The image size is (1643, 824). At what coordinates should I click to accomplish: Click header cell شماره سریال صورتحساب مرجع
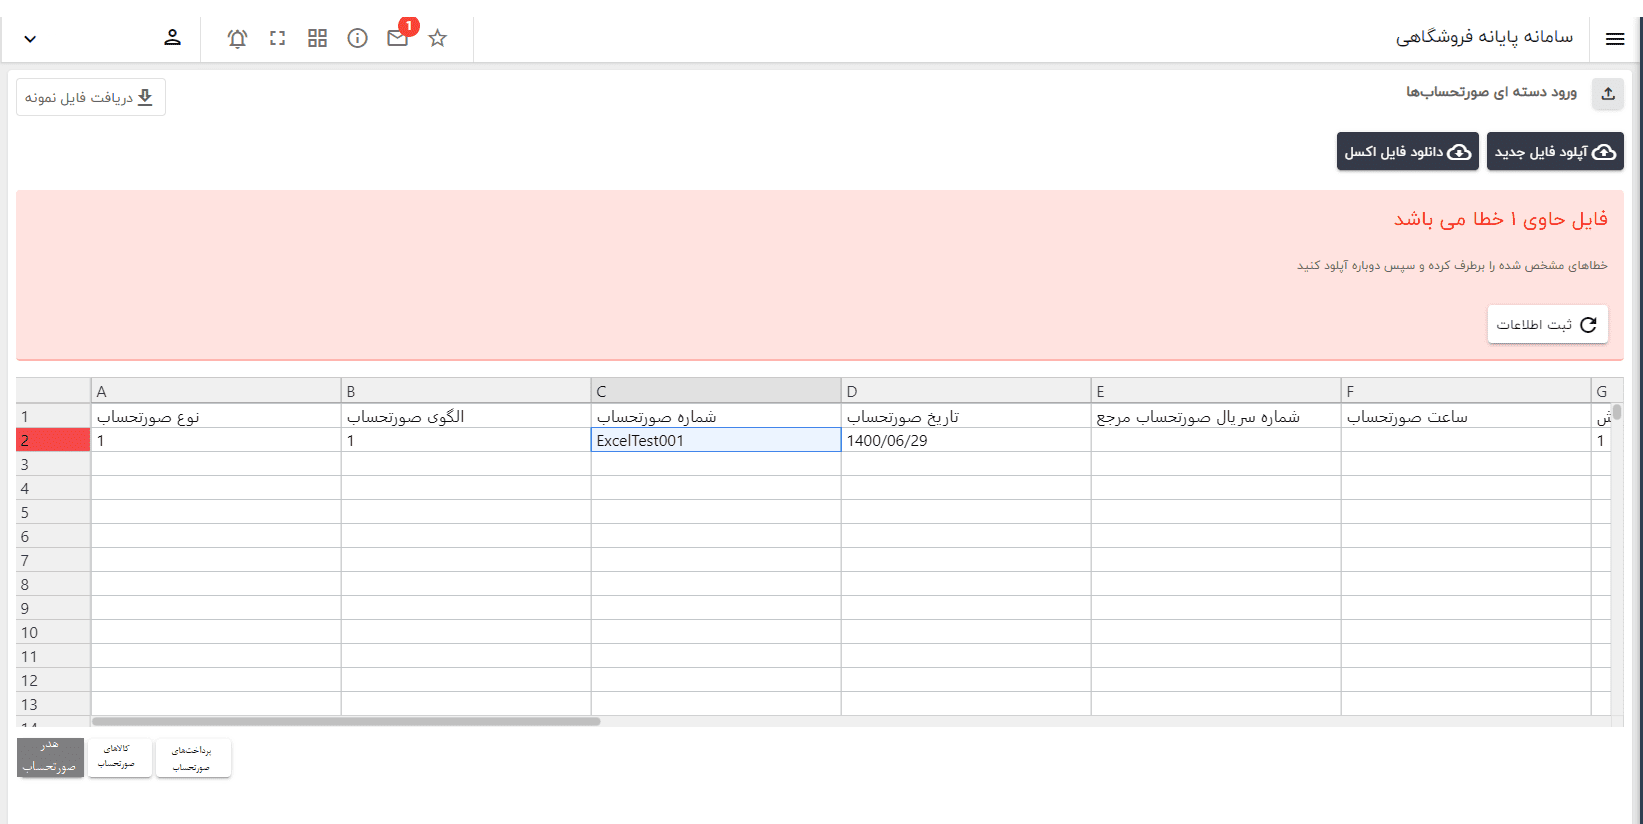(x=1216, y=416)
